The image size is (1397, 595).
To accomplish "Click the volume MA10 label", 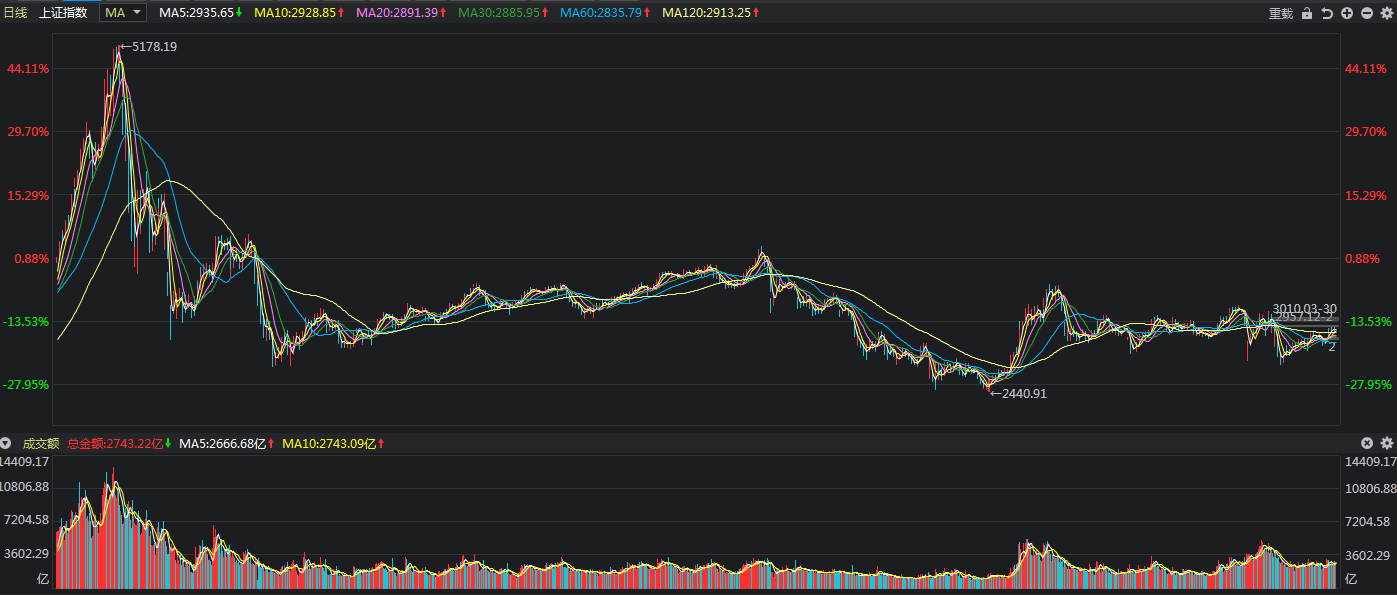I will point(333,443).
